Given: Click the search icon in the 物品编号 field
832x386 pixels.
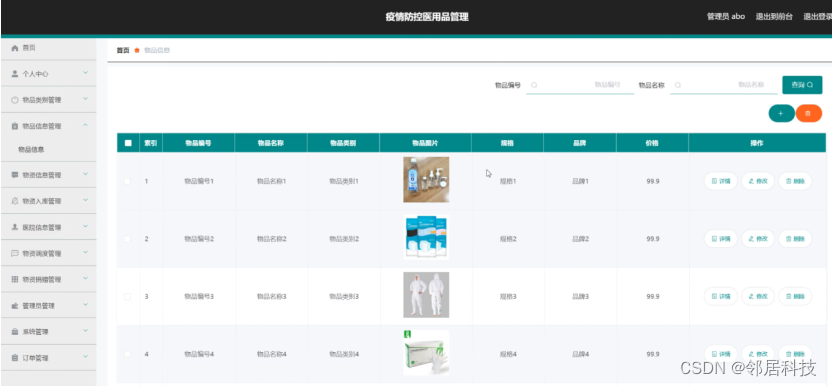Looking at the screenshot, I should [x=534, y=85].
